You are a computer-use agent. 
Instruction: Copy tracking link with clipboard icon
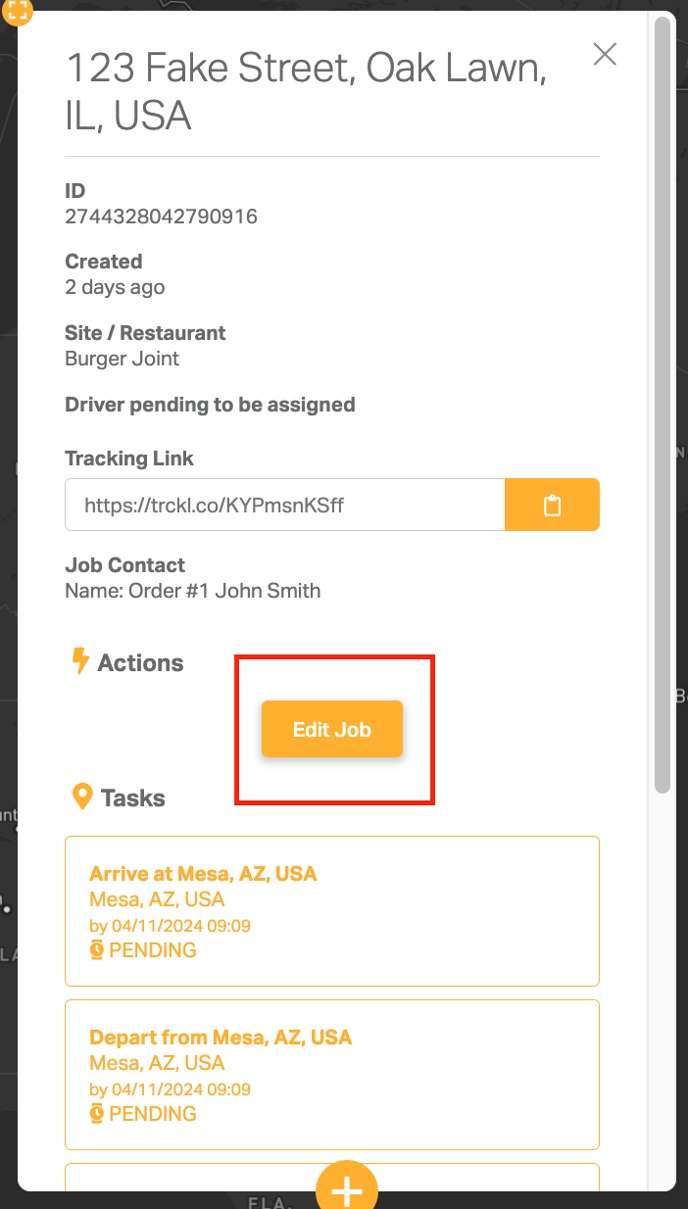pos(552,505)
